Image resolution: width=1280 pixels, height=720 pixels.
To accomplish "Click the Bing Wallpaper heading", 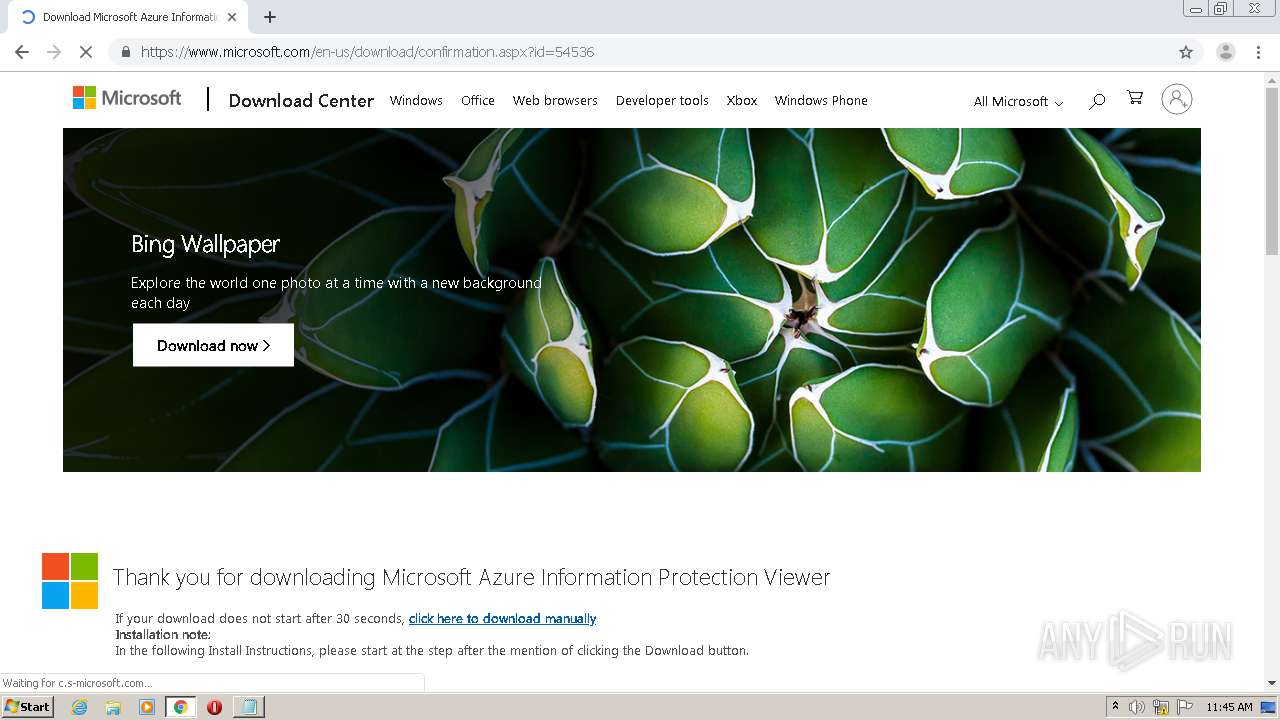I will (x=205, y=244).
